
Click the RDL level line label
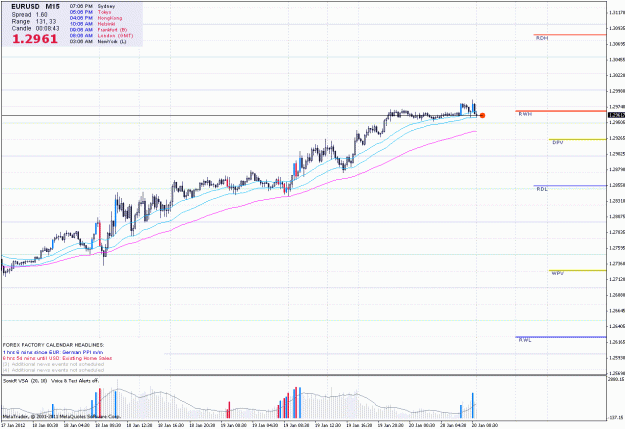[x=542, y=189]
